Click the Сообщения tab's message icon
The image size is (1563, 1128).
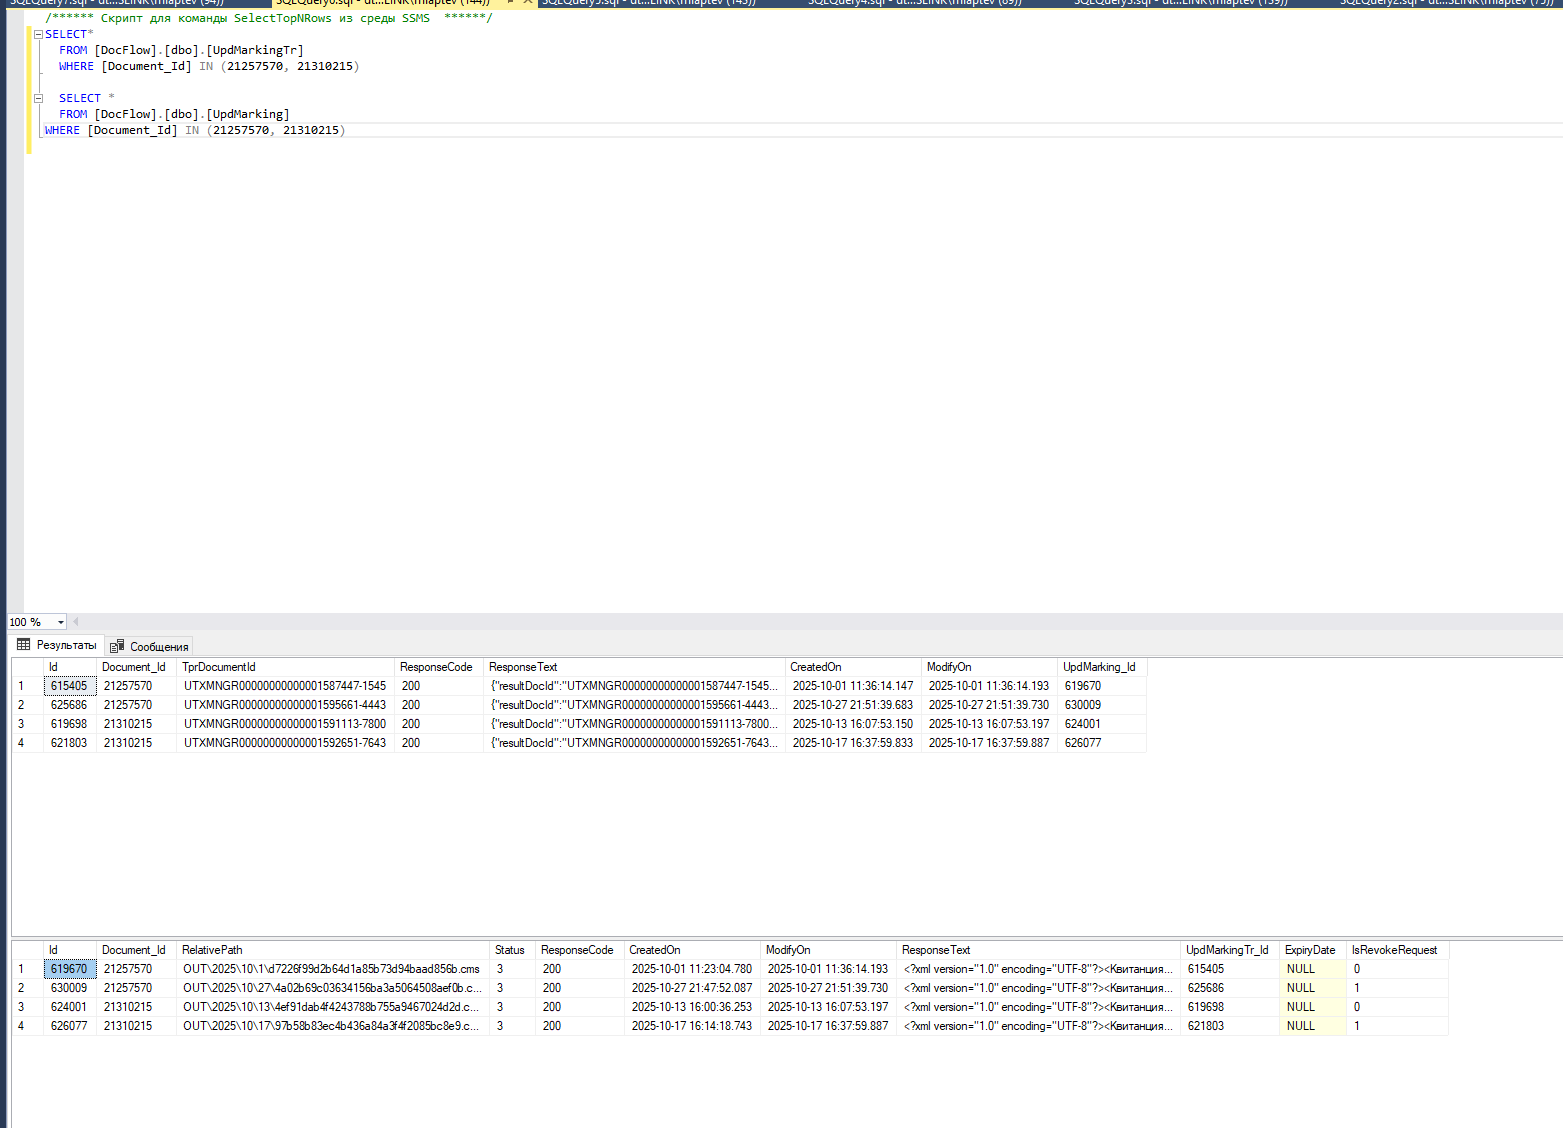tap(117, 646)
